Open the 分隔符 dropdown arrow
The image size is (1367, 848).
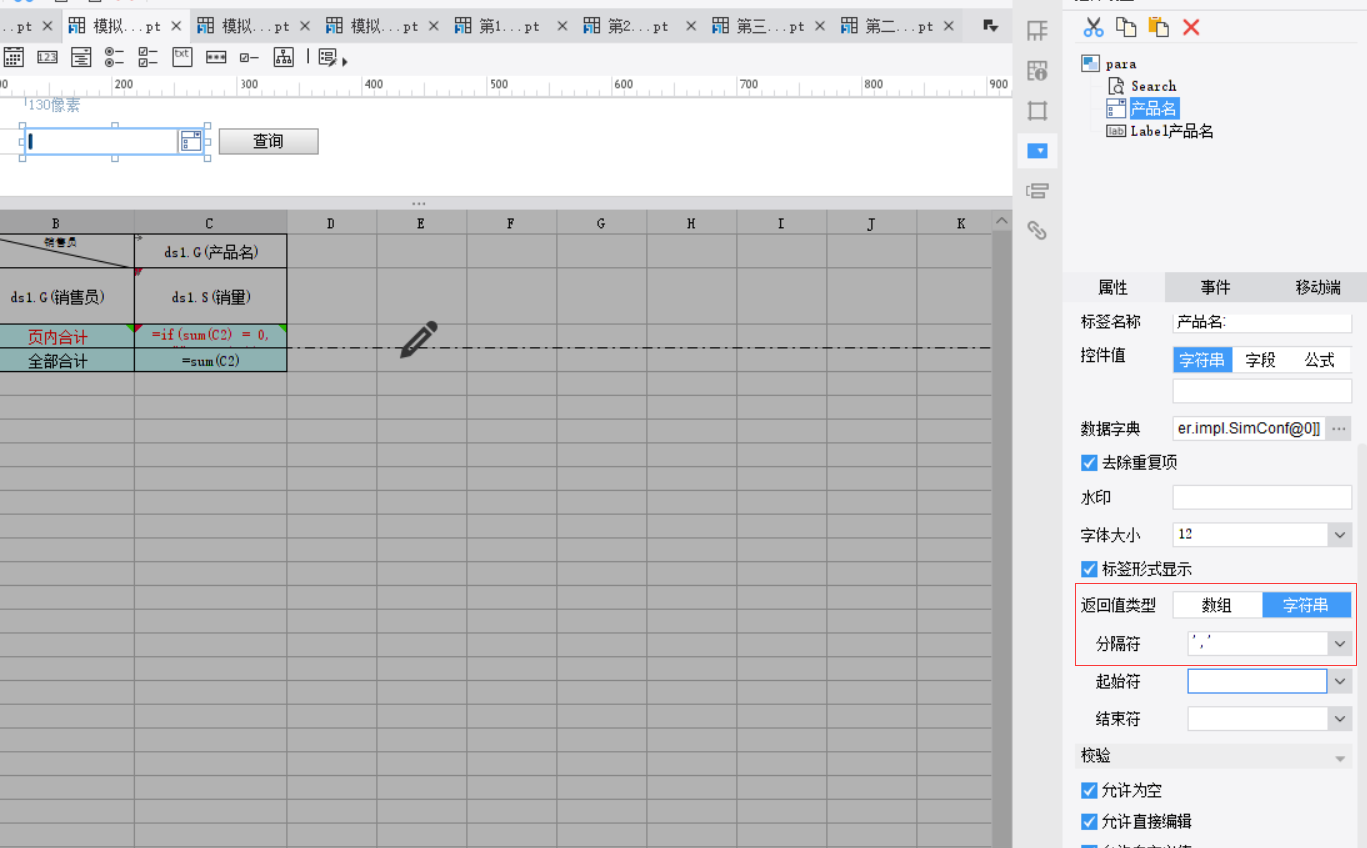tap(1340, 644)
